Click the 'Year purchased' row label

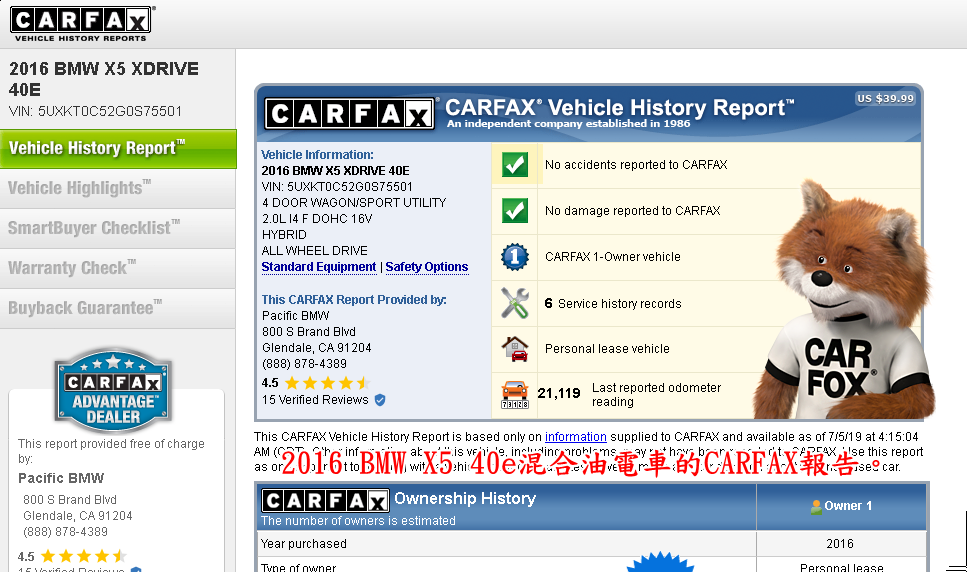(x=303, y=544)
